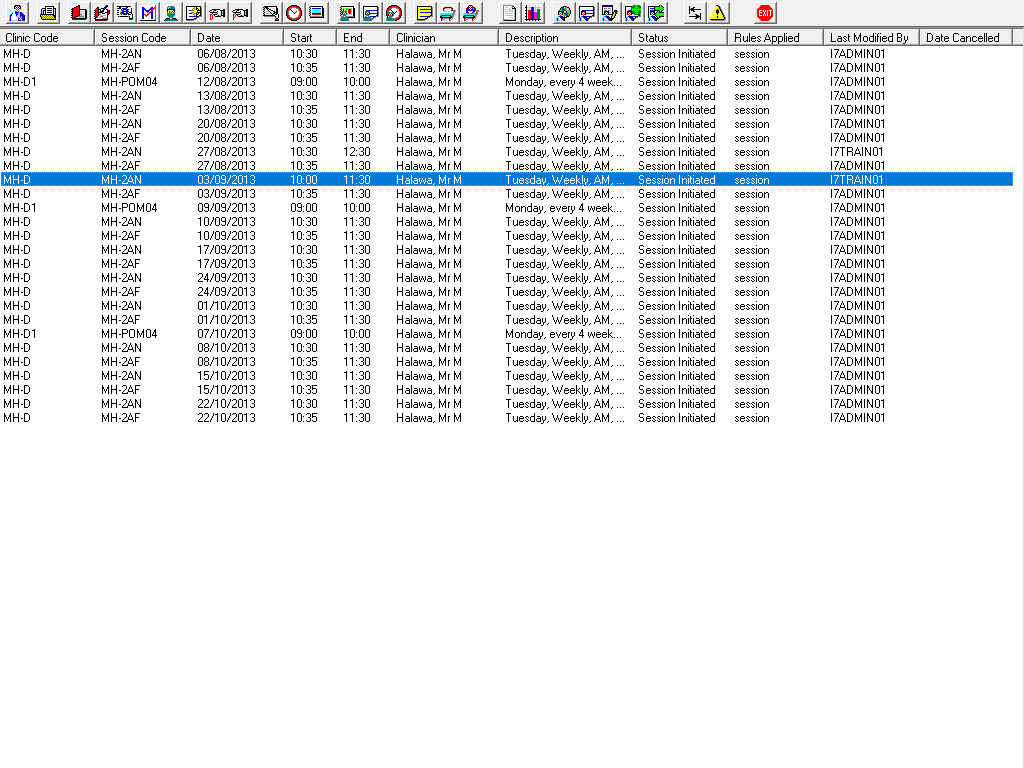This screenshot has height=768, width=1024.
Task: Select the MH-2AN row dated 24/09/2013
Action: click(507, 278)
